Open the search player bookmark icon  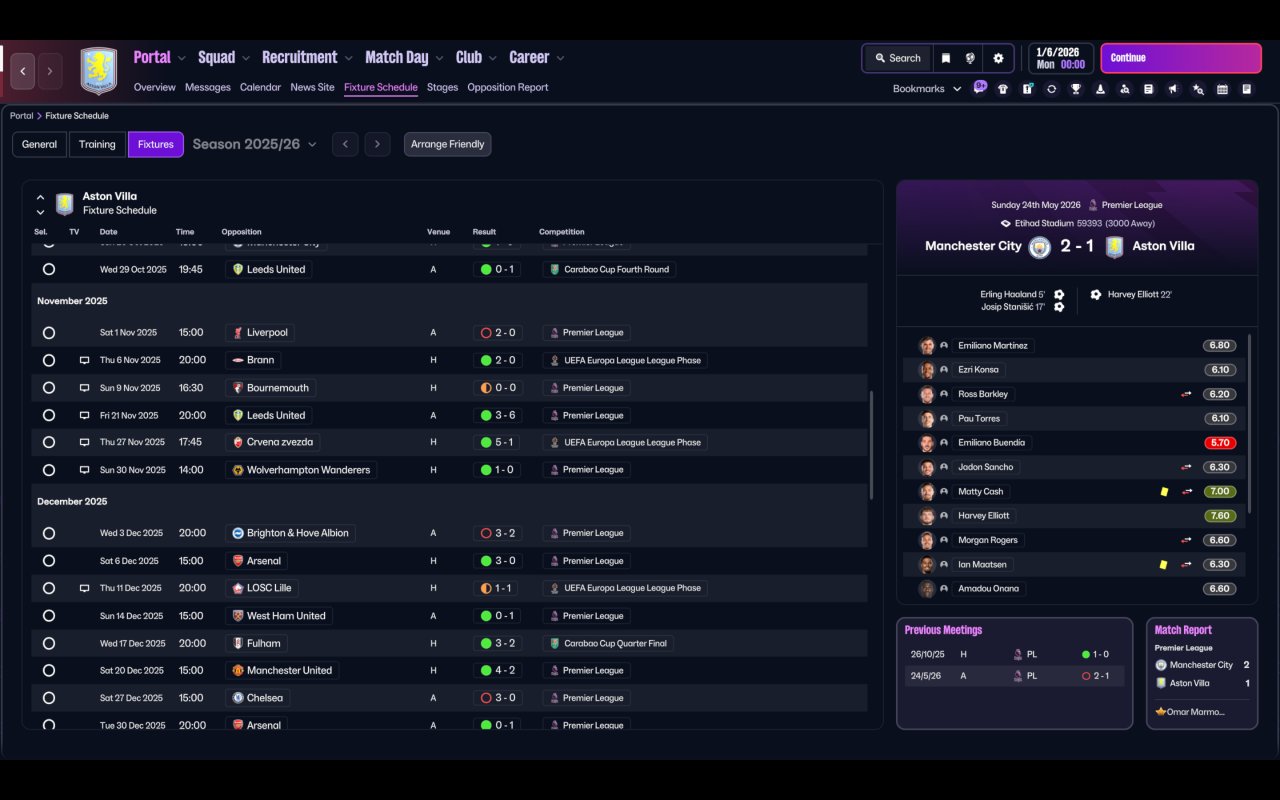[x=1125, y=89]
